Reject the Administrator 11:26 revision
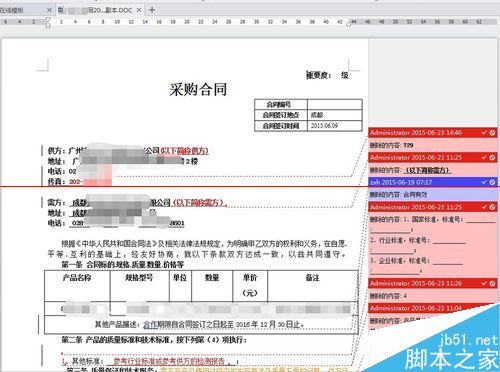 (492, 283)
